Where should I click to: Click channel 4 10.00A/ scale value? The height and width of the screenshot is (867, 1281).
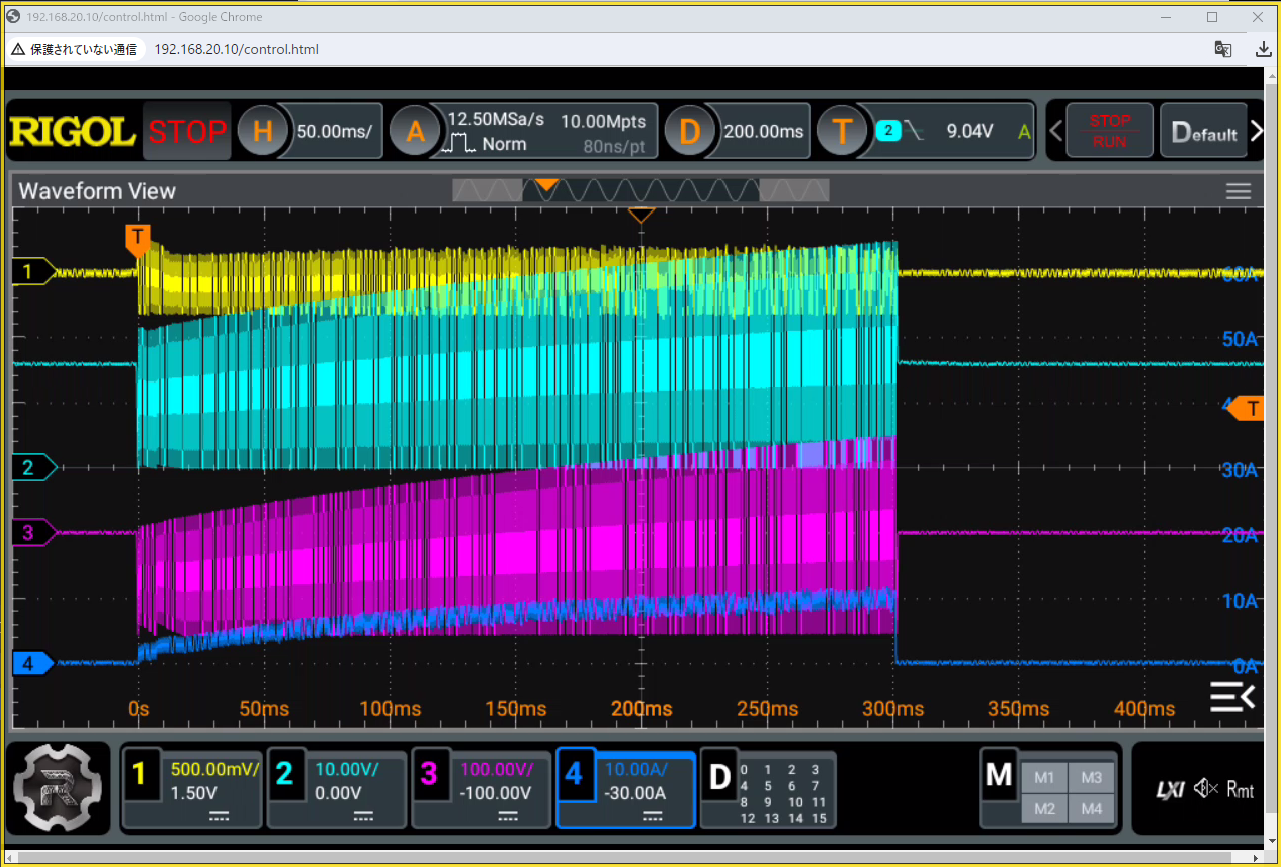[636, 770]
